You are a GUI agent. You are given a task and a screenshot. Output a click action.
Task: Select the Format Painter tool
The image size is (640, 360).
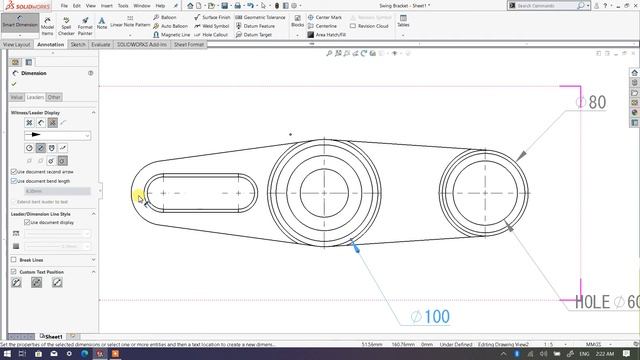coord(85,26)
